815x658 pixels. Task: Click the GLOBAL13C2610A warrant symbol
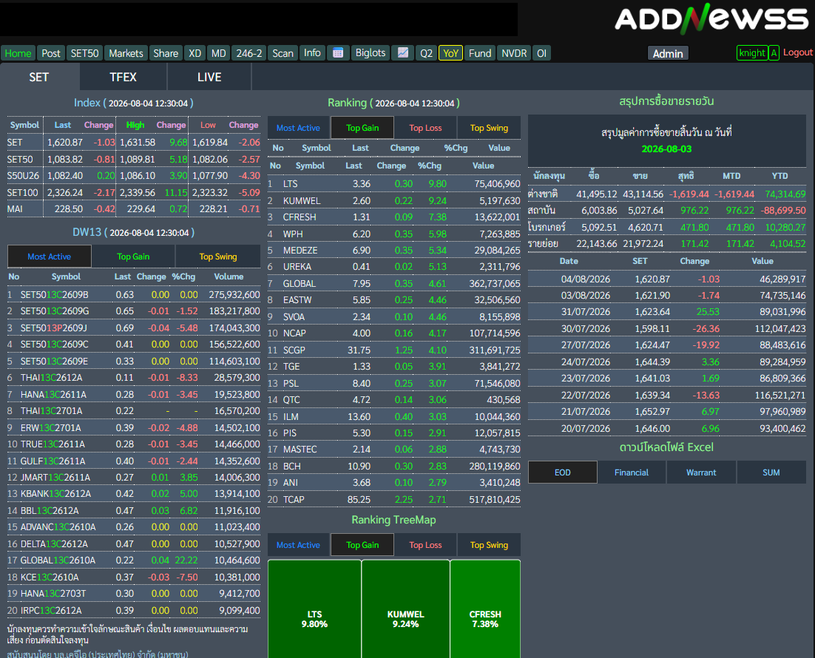click(58, 560)
